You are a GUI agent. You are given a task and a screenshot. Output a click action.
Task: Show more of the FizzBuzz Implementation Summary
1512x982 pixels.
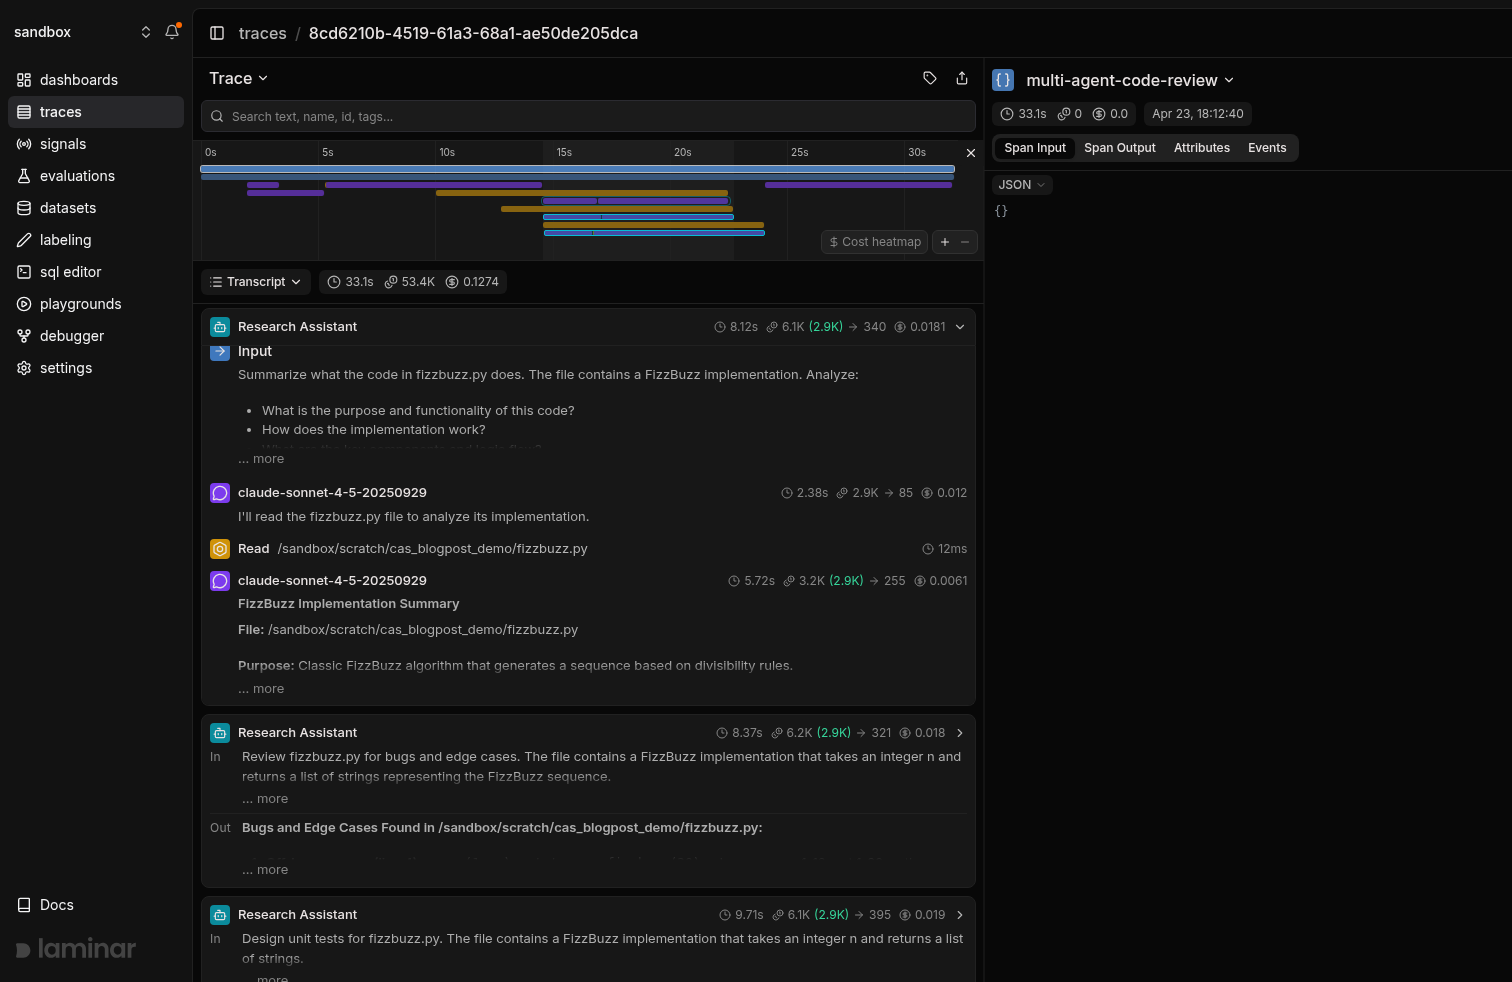[x=261, y=689]
